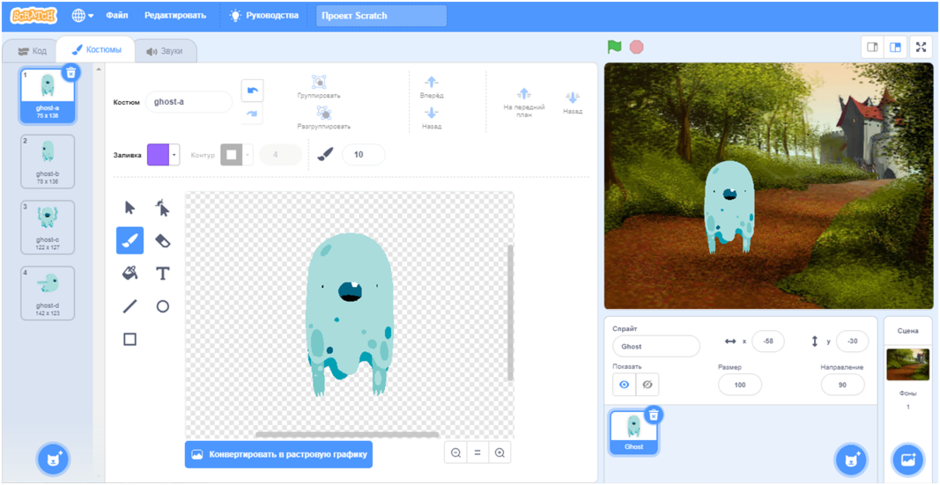Click the Разгруппировать ungroup icon
This screenshot has width=940, height=485.
(x=324, y=113)
